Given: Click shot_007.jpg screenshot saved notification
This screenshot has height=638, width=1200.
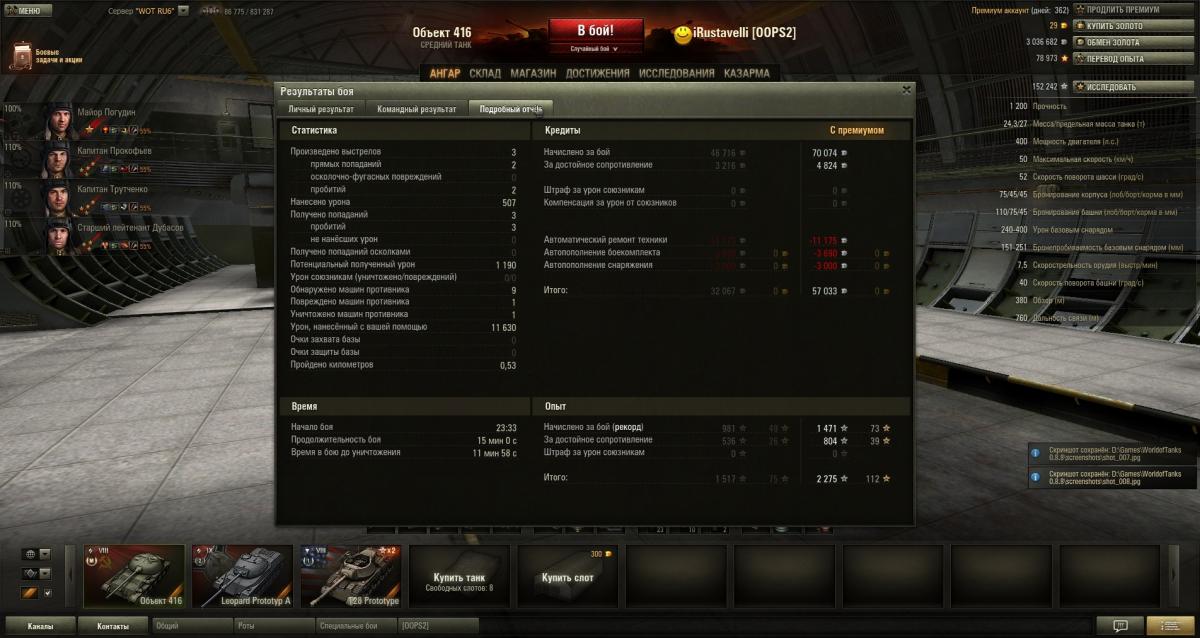Looking at the screenshot, I should point(1112,454).
